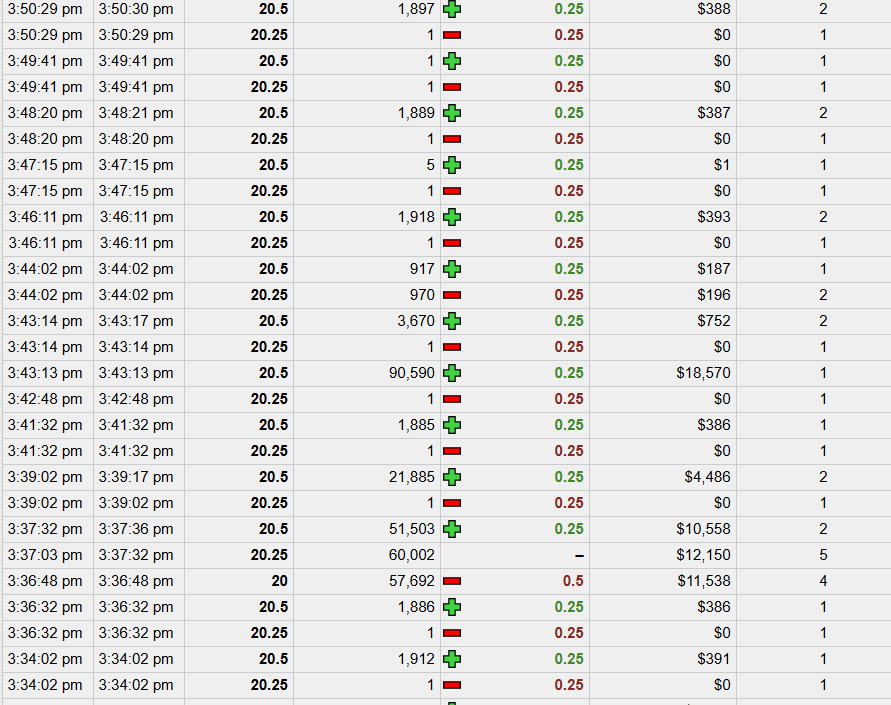
Task: Click the green plus beside volume 1,918
Action: point(452,217)
